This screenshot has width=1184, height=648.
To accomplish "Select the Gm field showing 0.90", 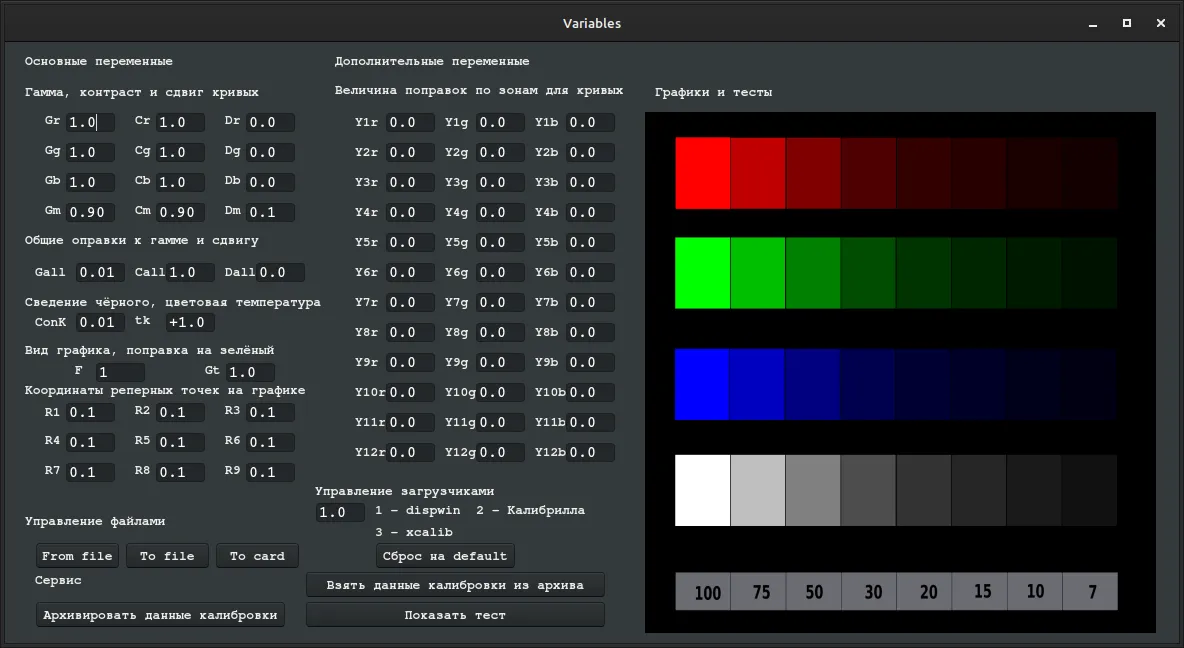I will coord(91,212).
